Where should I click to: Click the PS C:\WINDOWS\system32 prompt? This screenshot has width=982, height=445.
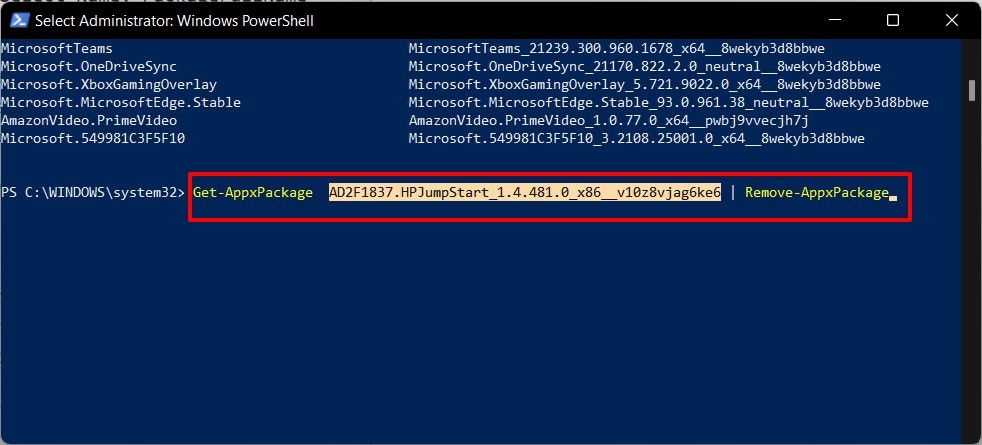[x=93, y=192]
